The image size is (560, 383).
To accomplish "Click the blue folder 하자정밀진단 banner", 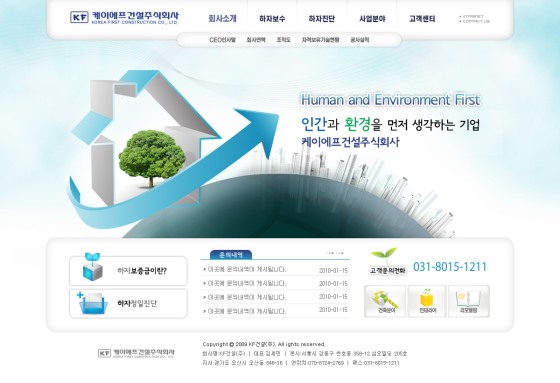I will pyautogui.click(x=128, y=304).
